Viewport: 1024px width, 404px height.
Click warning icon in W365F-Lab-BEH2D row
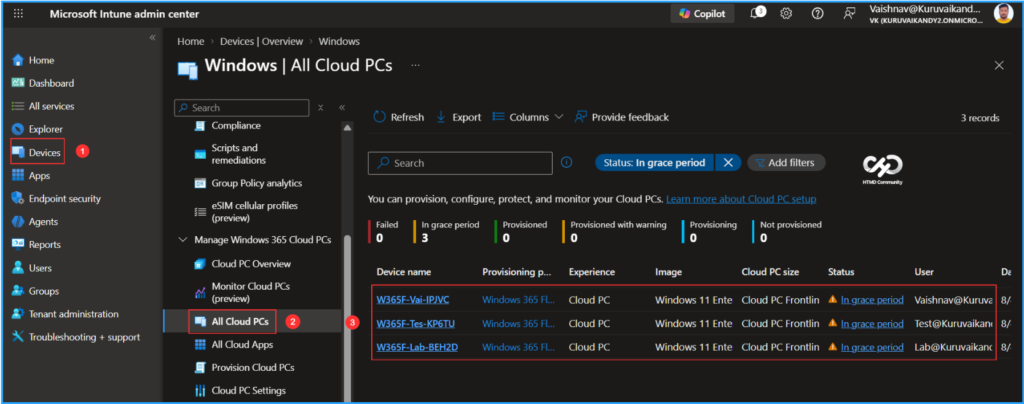coord(833,347)
